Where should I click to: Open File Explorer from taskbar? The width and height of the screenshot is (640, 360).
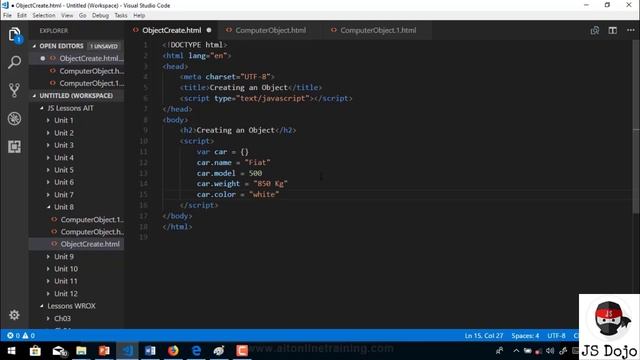81,351
